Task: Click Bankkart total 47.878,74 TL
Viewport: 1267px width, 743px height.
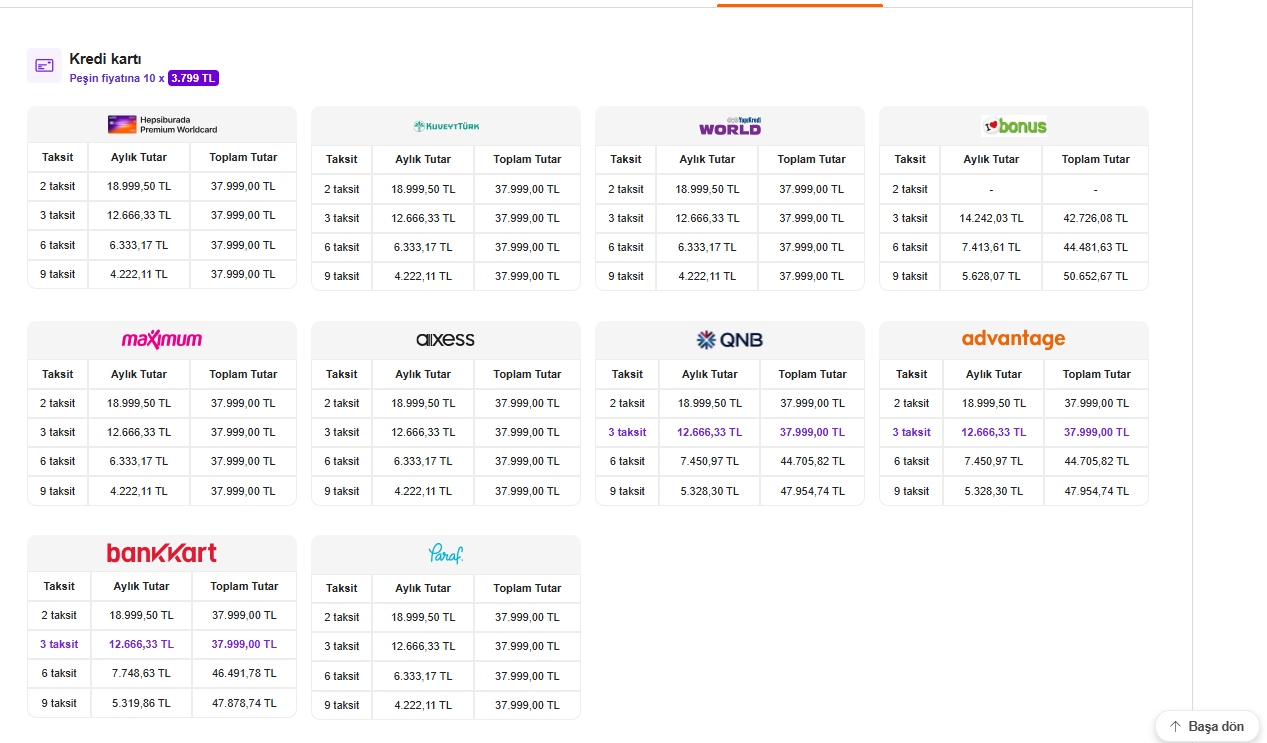Action: click(x=244, y=703)
